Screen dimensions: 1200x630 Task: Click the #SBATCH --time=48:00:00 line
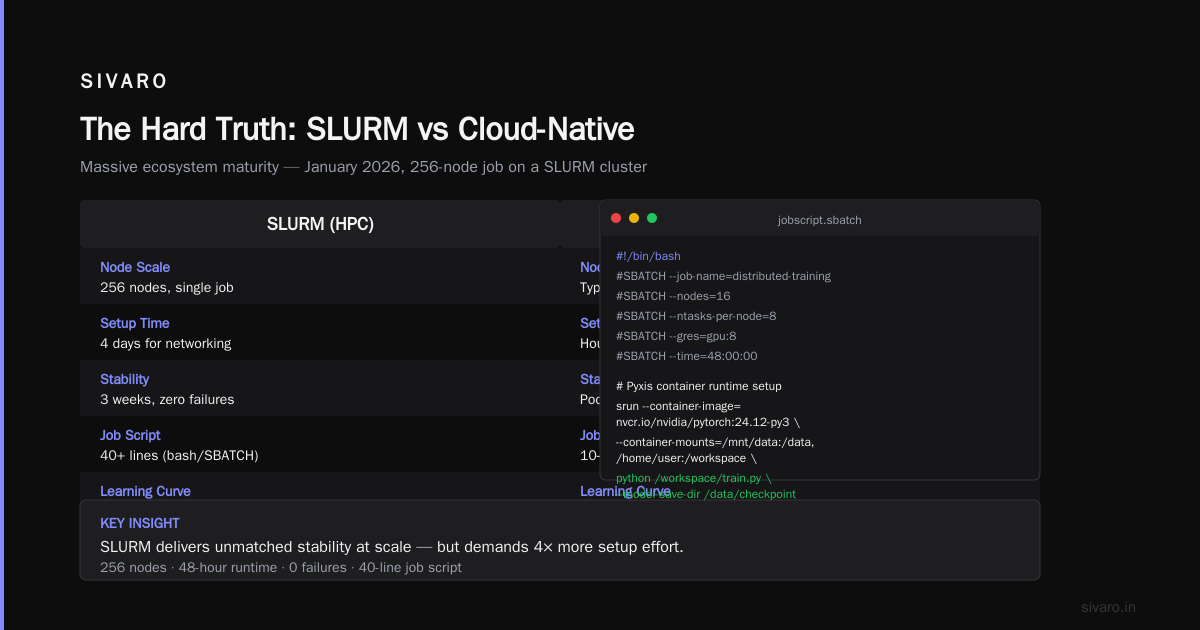point(687,356)
